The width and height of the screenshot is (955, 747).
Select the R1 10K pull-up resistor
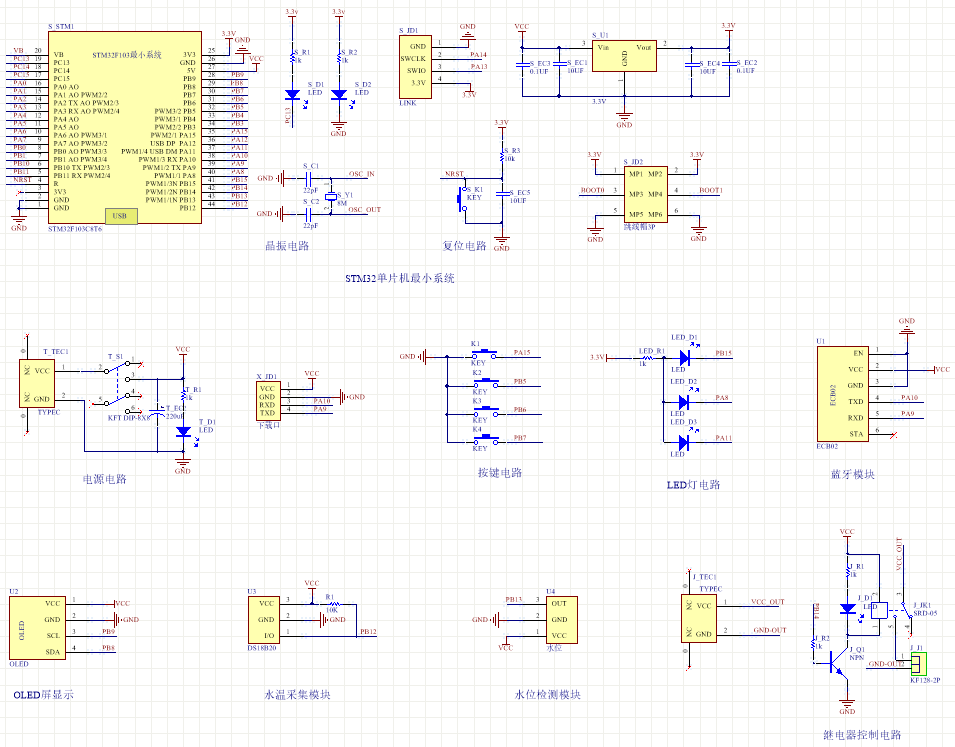click(333, 604)
